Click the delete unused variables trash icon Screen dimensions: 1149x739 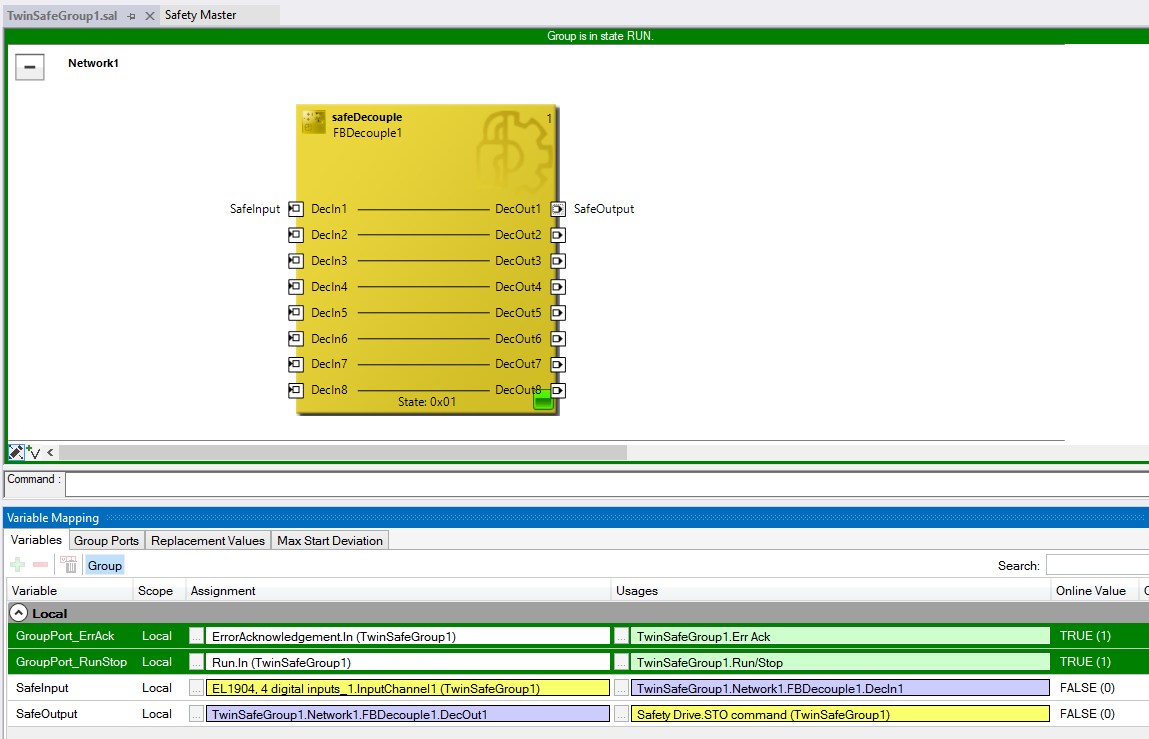69,565
